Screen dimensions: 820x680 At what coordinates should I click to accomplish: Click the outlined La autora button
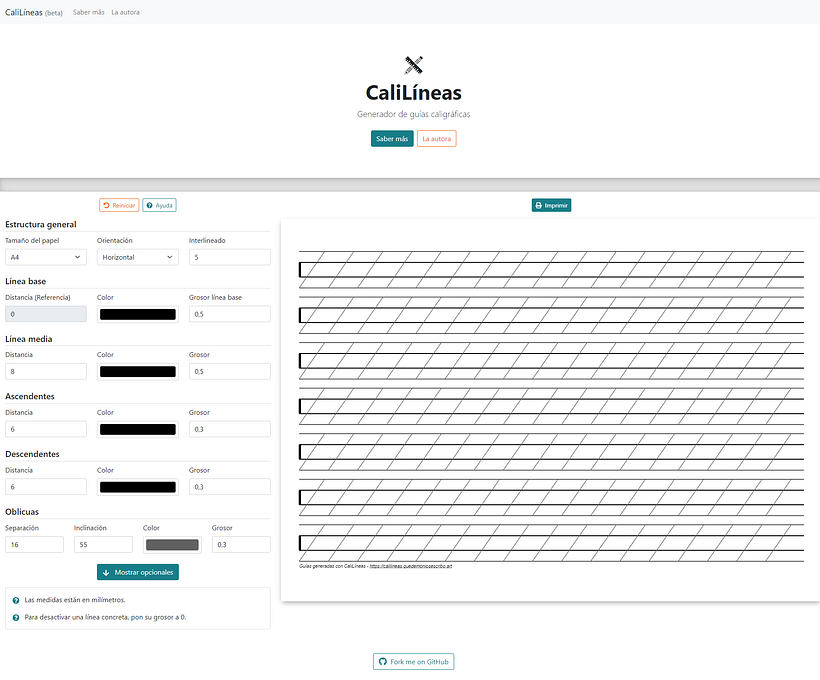(x=436, y=139)
